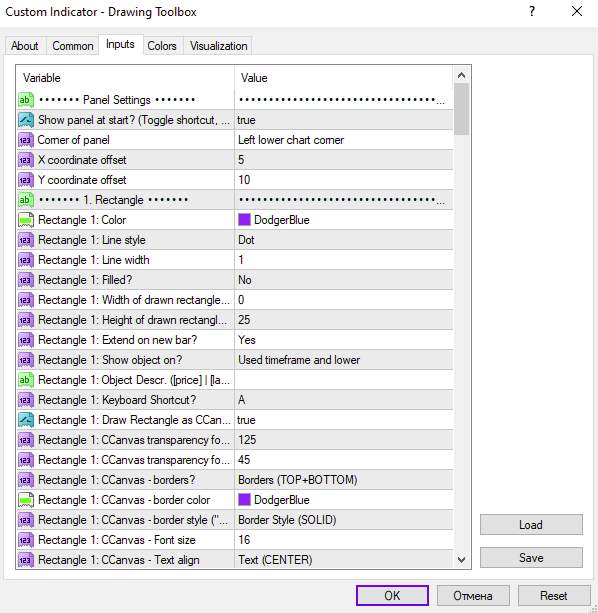Click the Load button
This screenshot has width=598, height=613.
531,525
